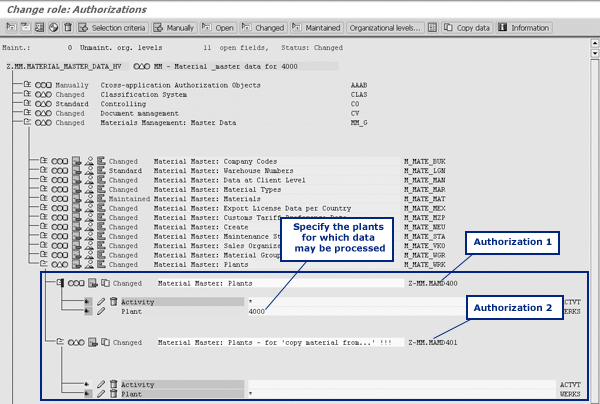600x404 pixels.
Task: Click the trash icon beside first Activity field
Action: pyautogui.click(x=113, y=300)
